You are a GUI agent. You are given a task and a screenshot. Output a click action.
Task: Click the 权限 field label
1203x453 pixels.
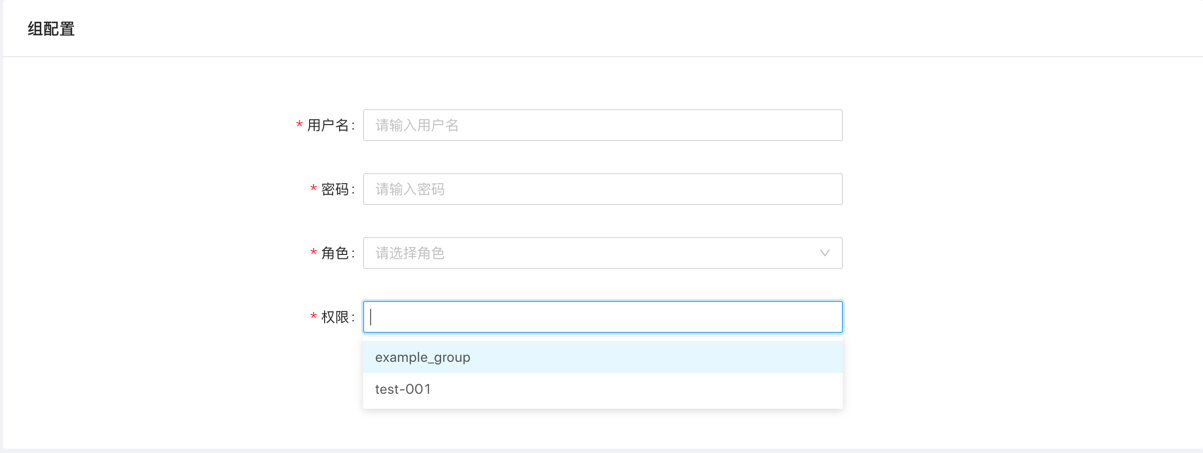click(x=335, y=317)
